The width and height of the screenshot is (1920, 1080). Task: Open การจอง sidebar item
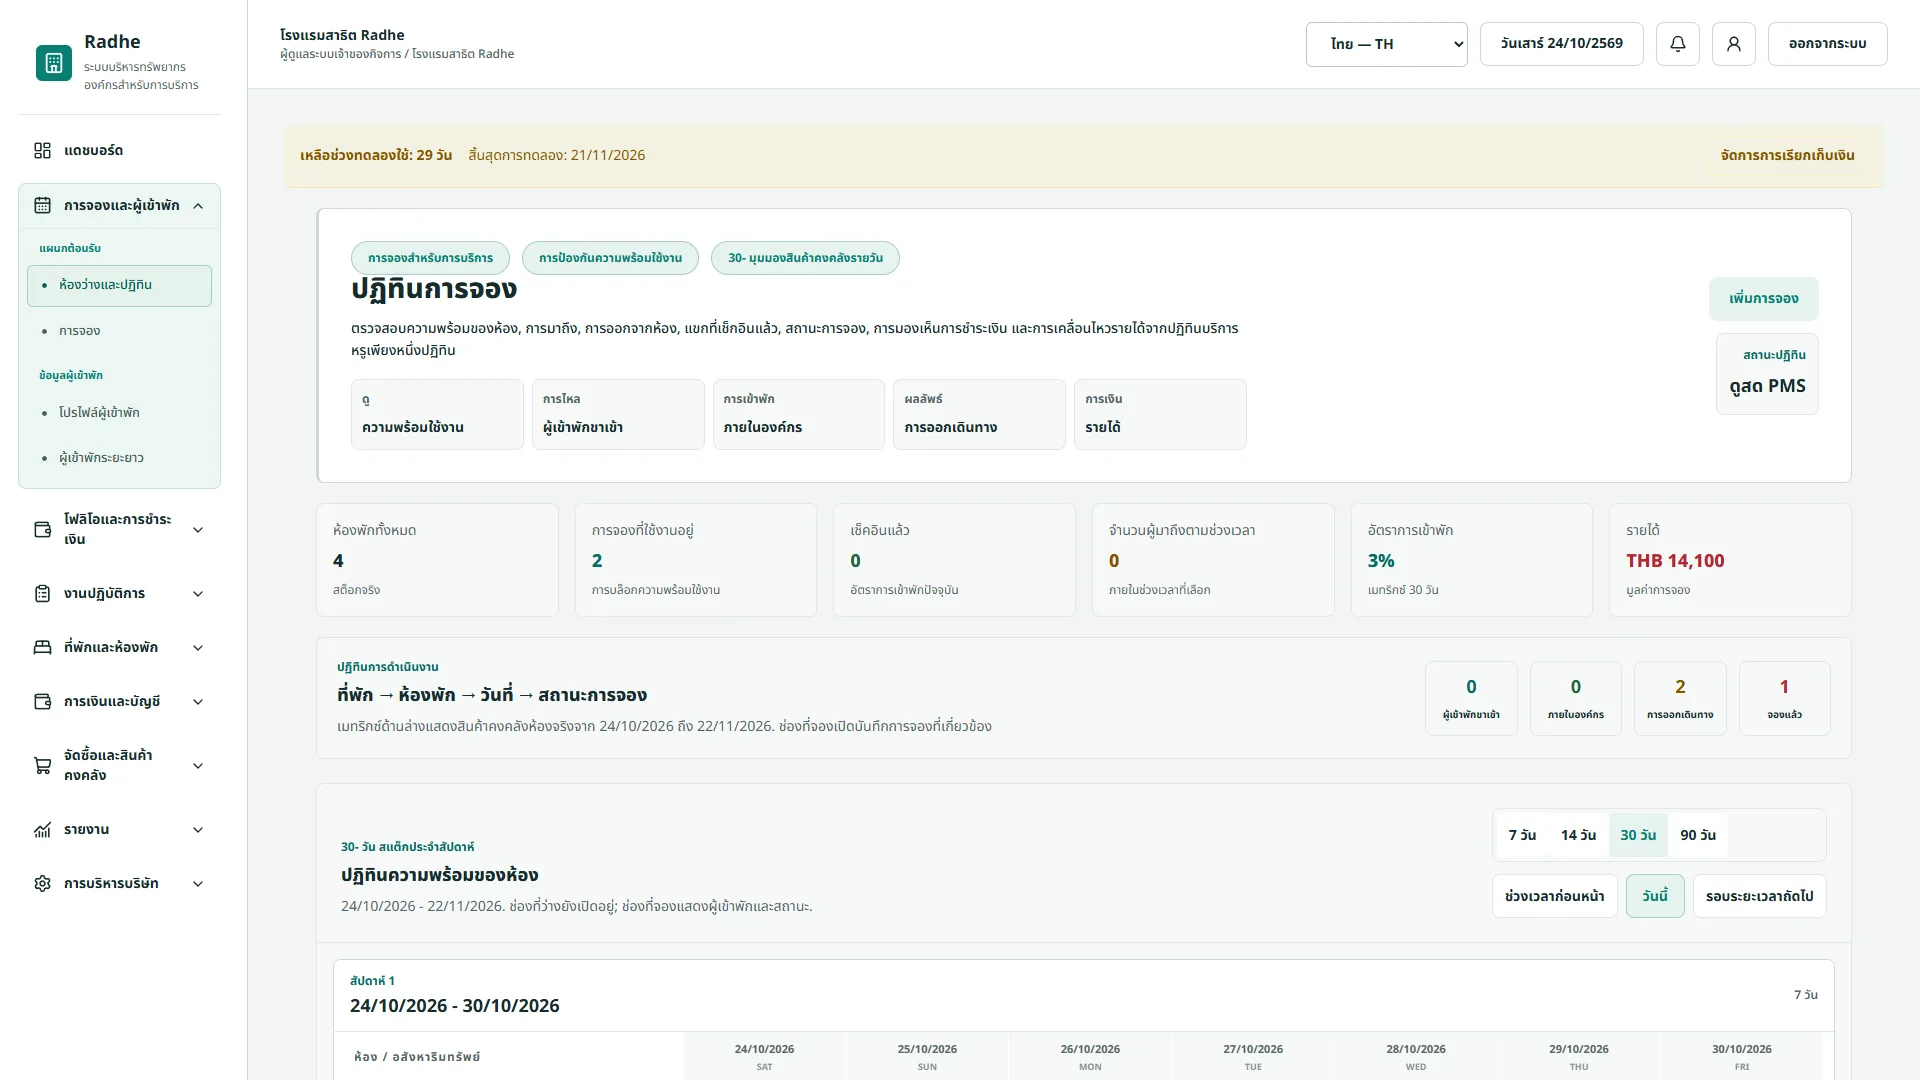coord(119,331)
